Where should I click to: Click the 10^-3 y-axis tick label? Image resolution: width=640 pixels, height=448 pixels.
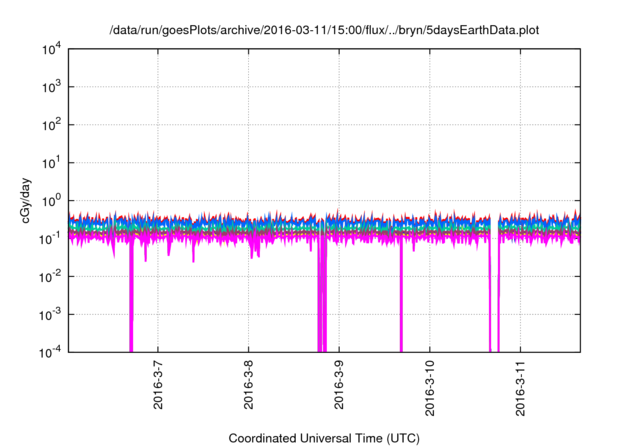click(x=50, y=315)
